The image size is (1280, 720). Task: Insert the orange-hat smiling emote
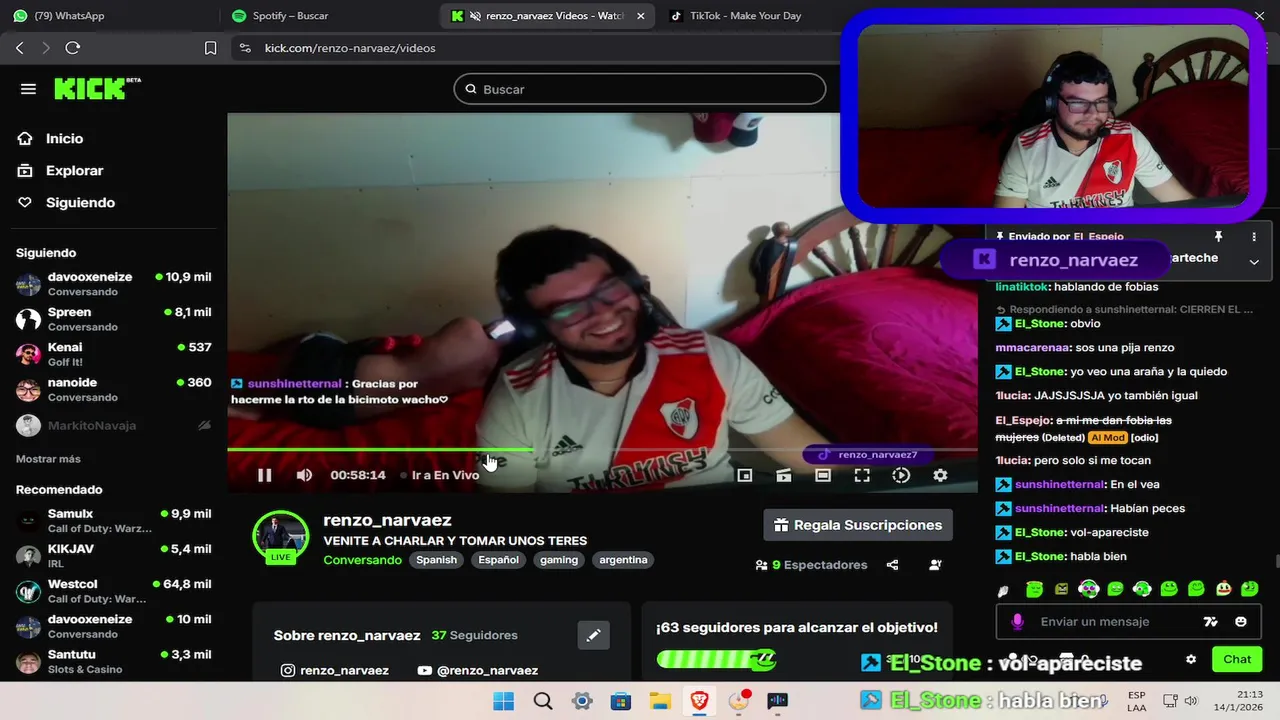[x=1223, y=589]
